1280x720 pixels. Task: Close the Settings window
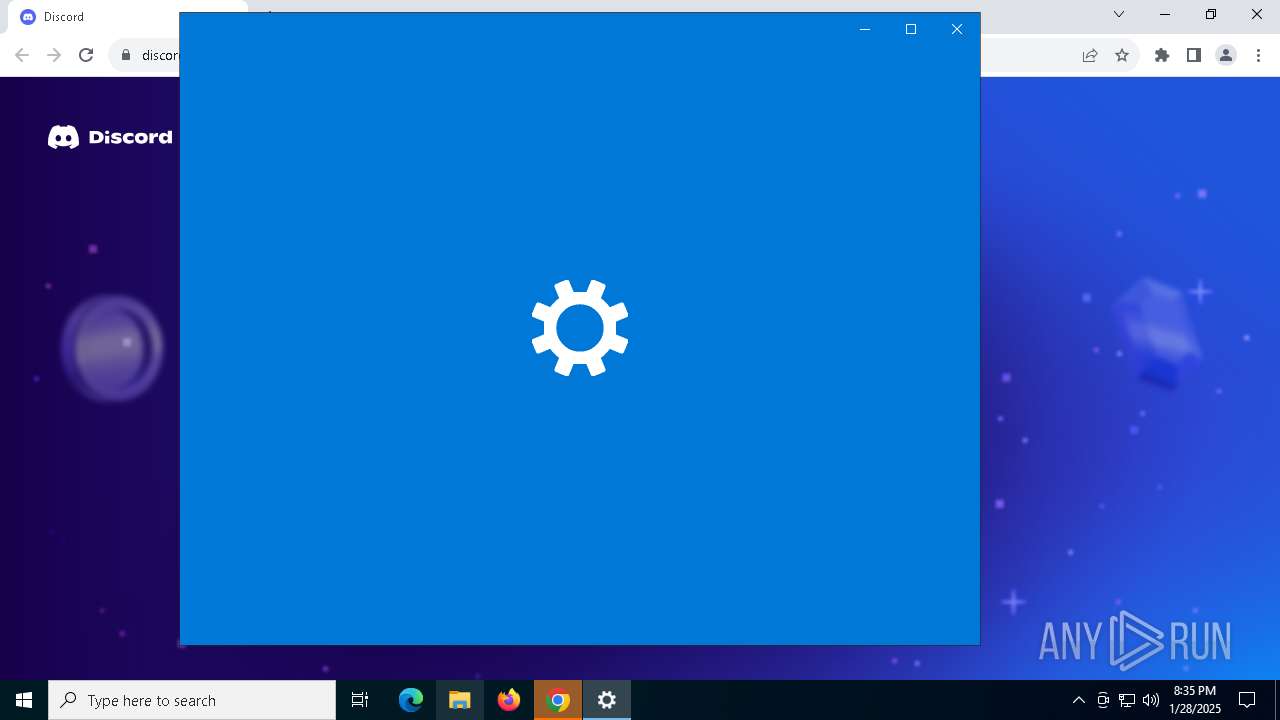click(x=957, y=29)
